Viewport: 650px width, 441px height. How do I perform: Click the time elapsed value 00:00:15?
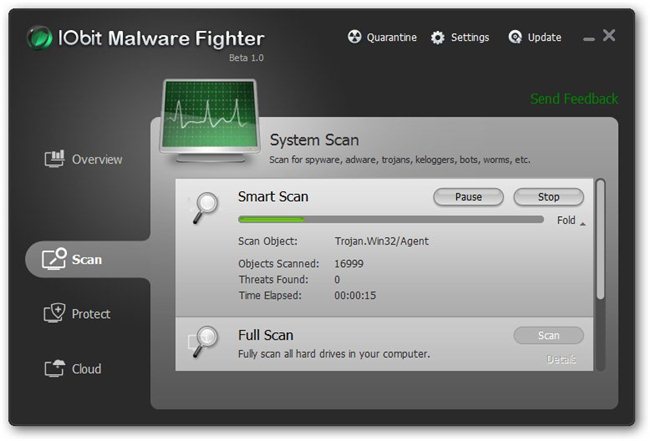[x=355, y=296]
